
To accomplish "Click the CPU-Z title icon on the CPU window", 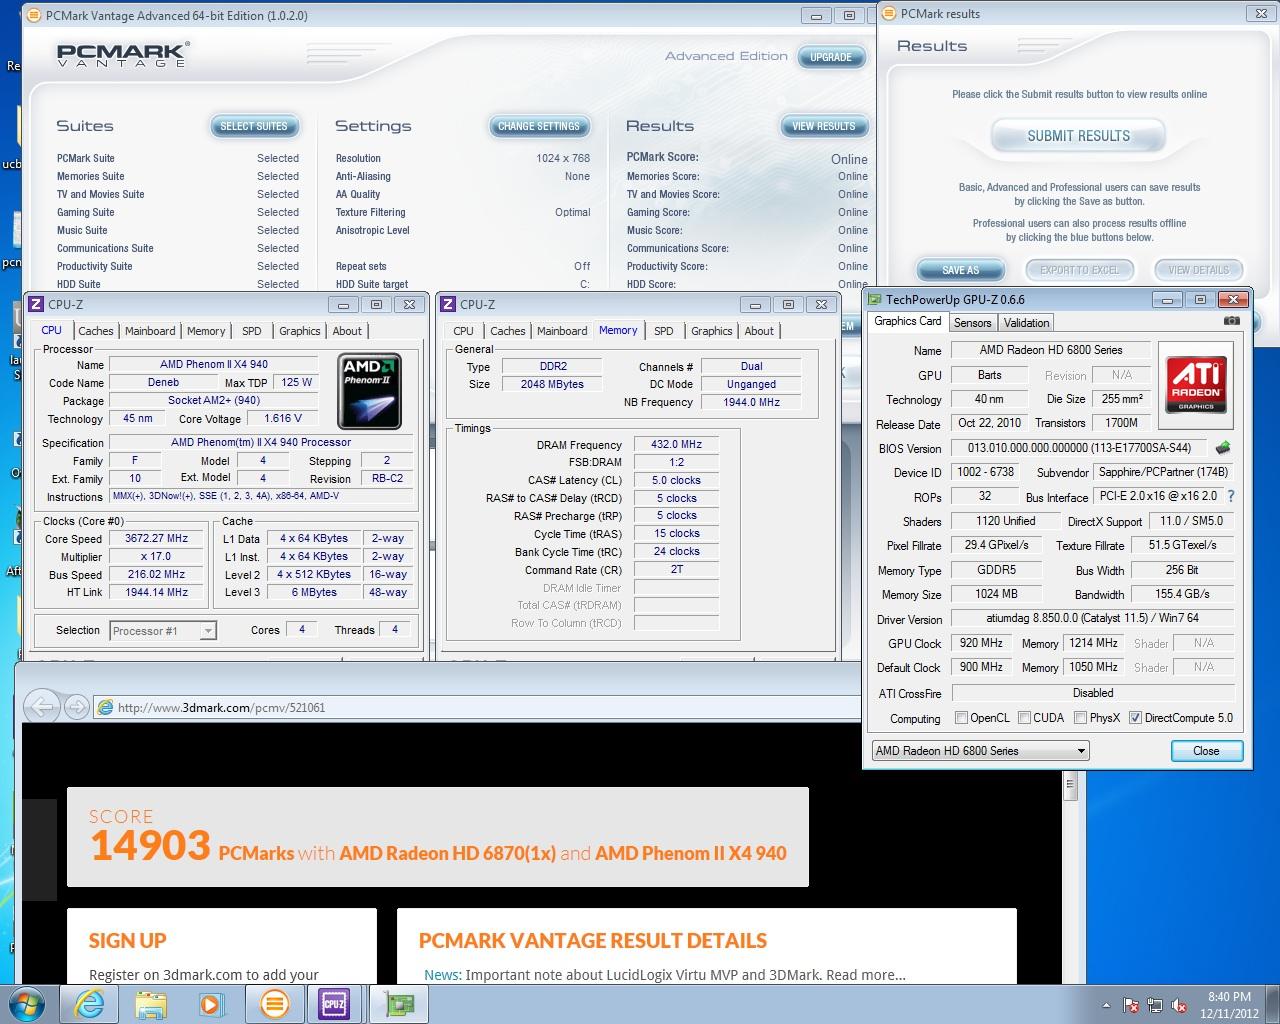I will pyautogui.click(x=35, y=304).
